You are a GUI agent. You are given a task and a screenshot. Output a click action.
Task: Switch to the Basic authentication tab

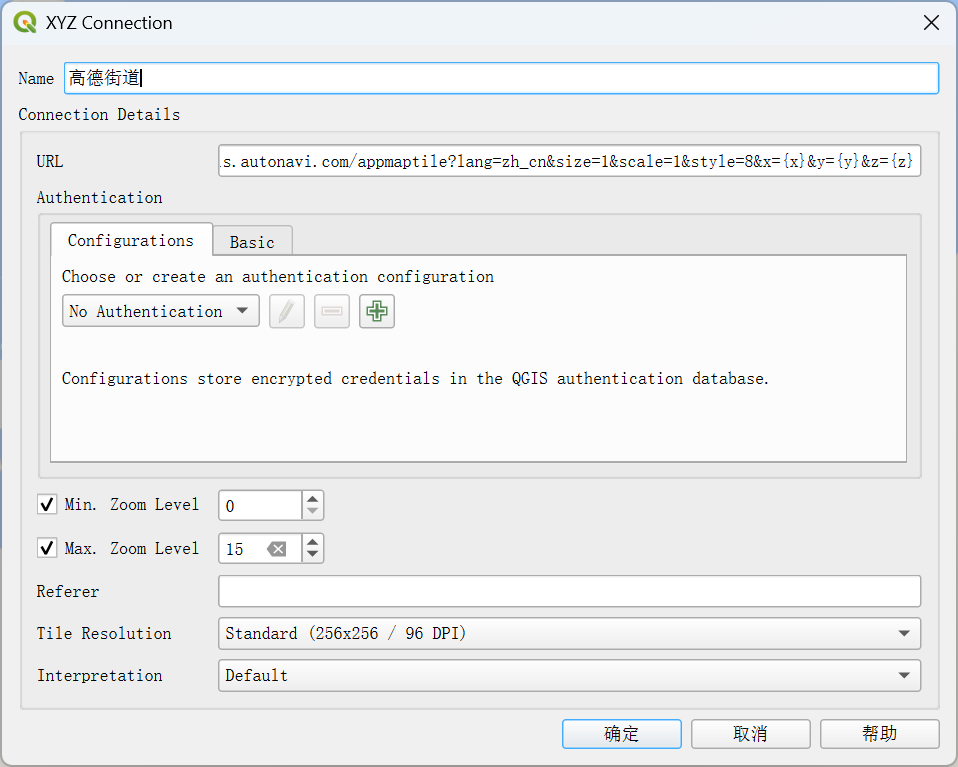pyautogui.click(x=252, y=242)
